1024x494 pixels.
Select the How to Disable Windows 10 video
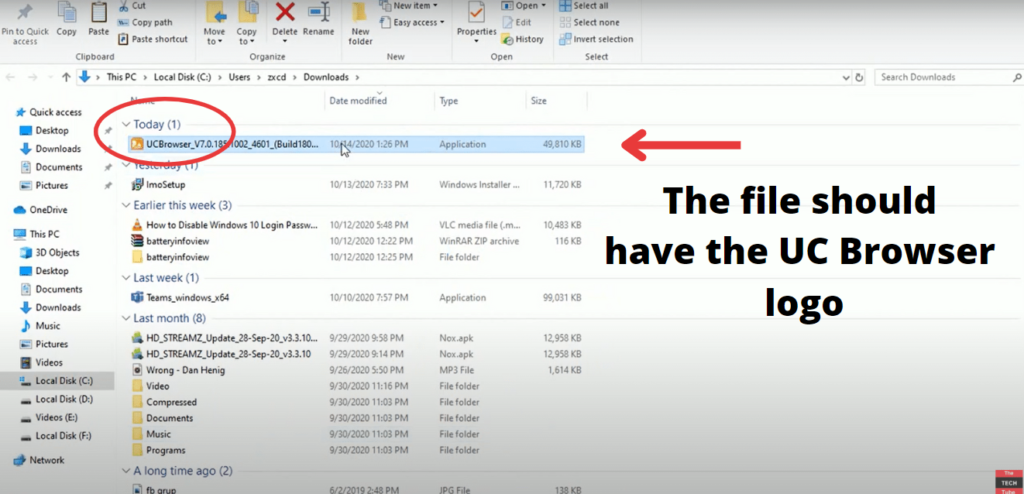(x=356, y=225)
